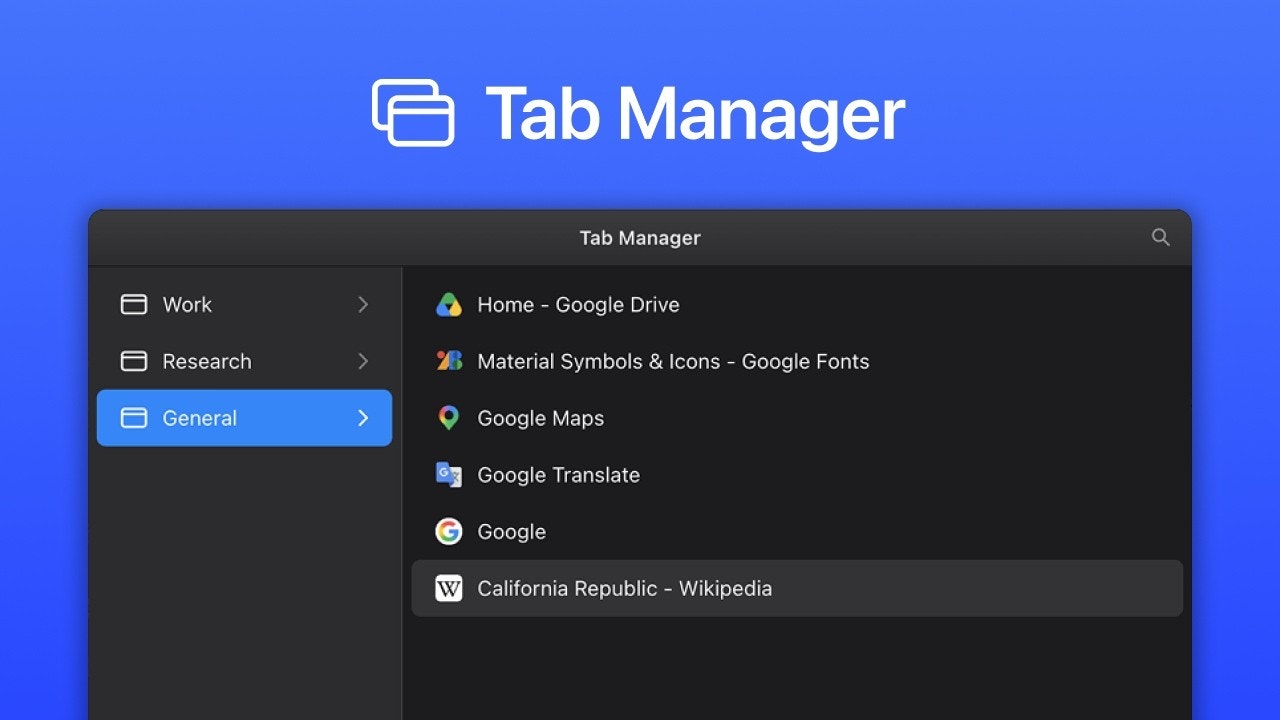Expand the Research group chevron
This screenshot has height=720, width=1280.
(363, 361)
